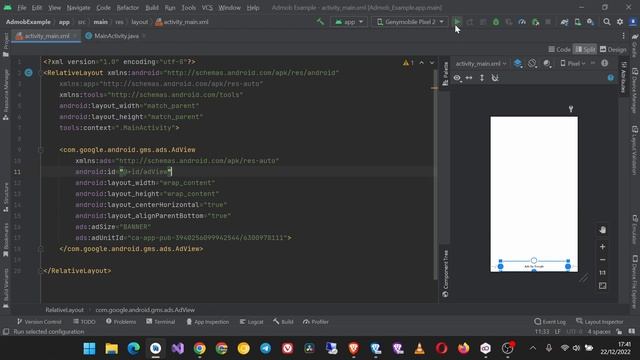This screenshot has height=360, width=640.
Task: Open the editor tabs more options icon
Action: [623, 36]
